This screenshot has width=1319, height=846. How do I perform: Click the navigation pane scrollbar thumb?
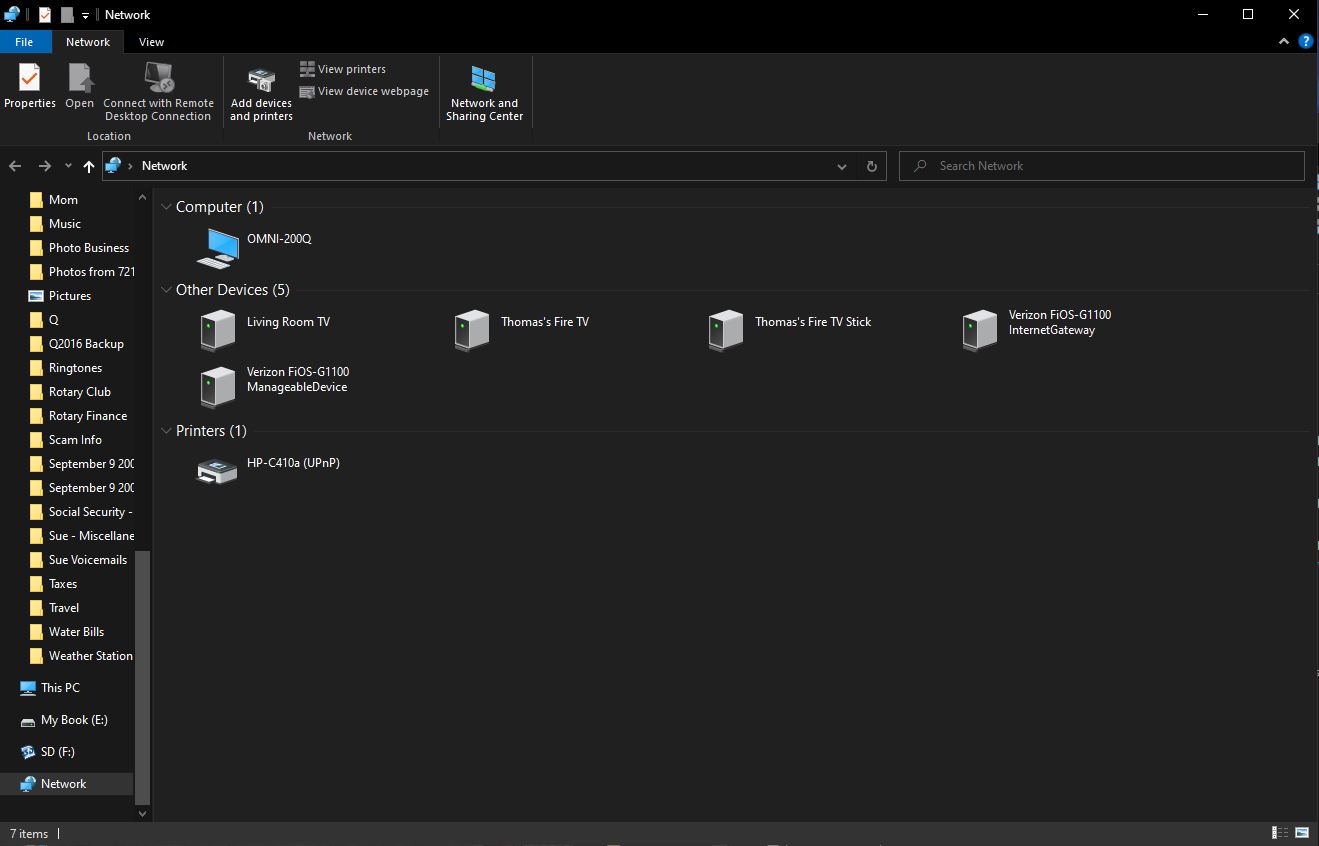click(x=142, y=677)
